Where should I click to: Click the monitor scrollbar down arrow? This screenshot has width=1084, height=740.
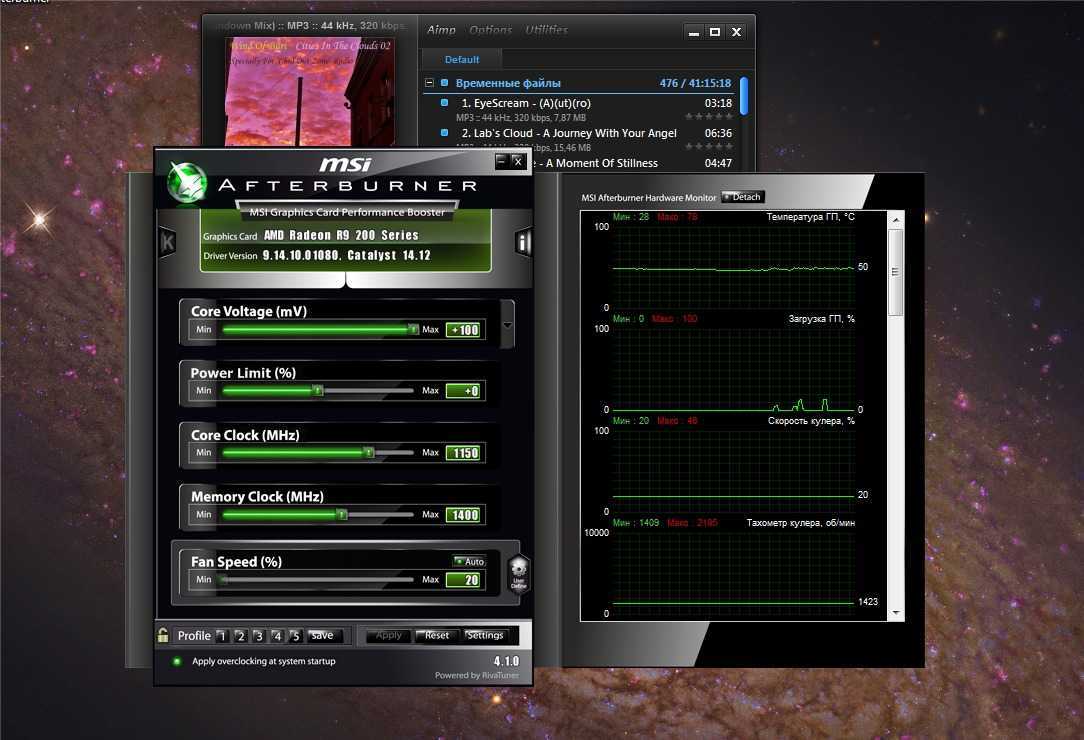[896, 613]
